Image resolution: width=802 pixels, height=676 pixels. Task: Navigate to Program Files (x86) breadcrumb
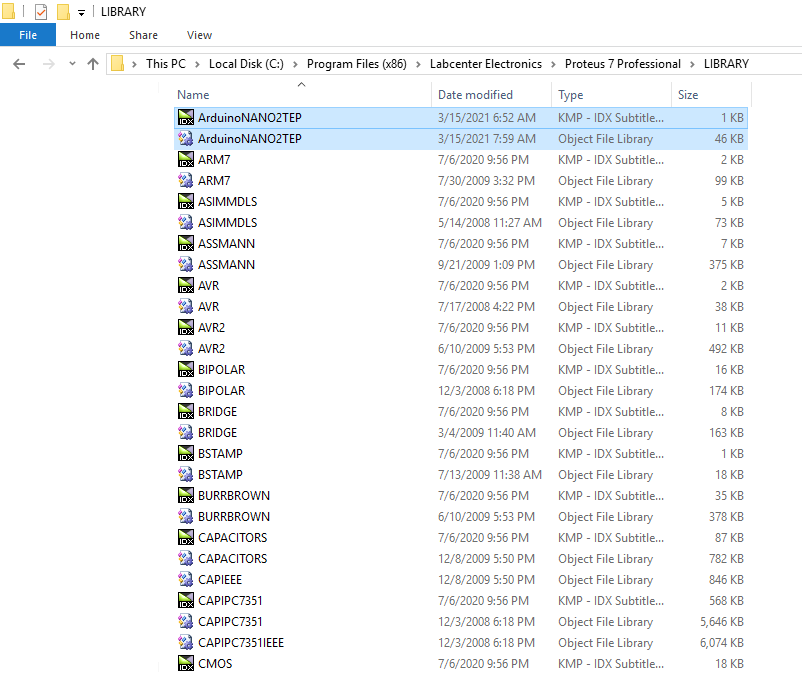point(357,64)
